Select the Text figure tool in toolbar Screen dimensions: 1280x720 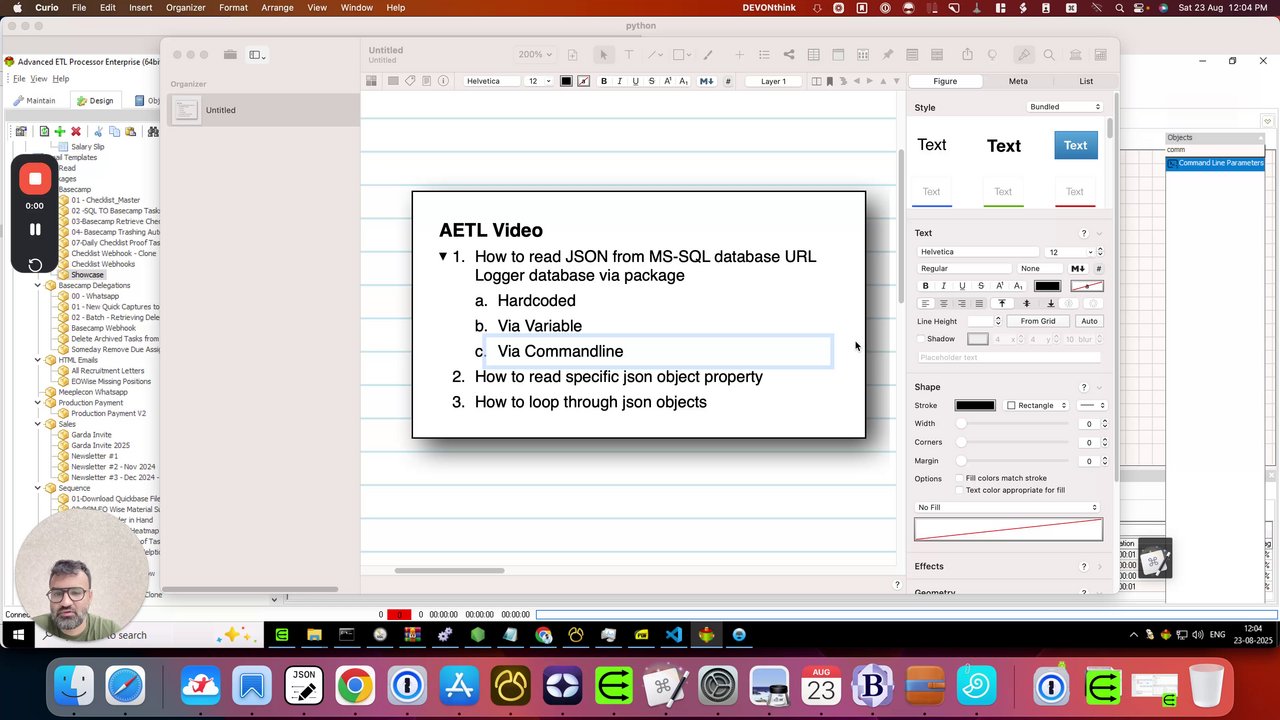coord(629,55)
